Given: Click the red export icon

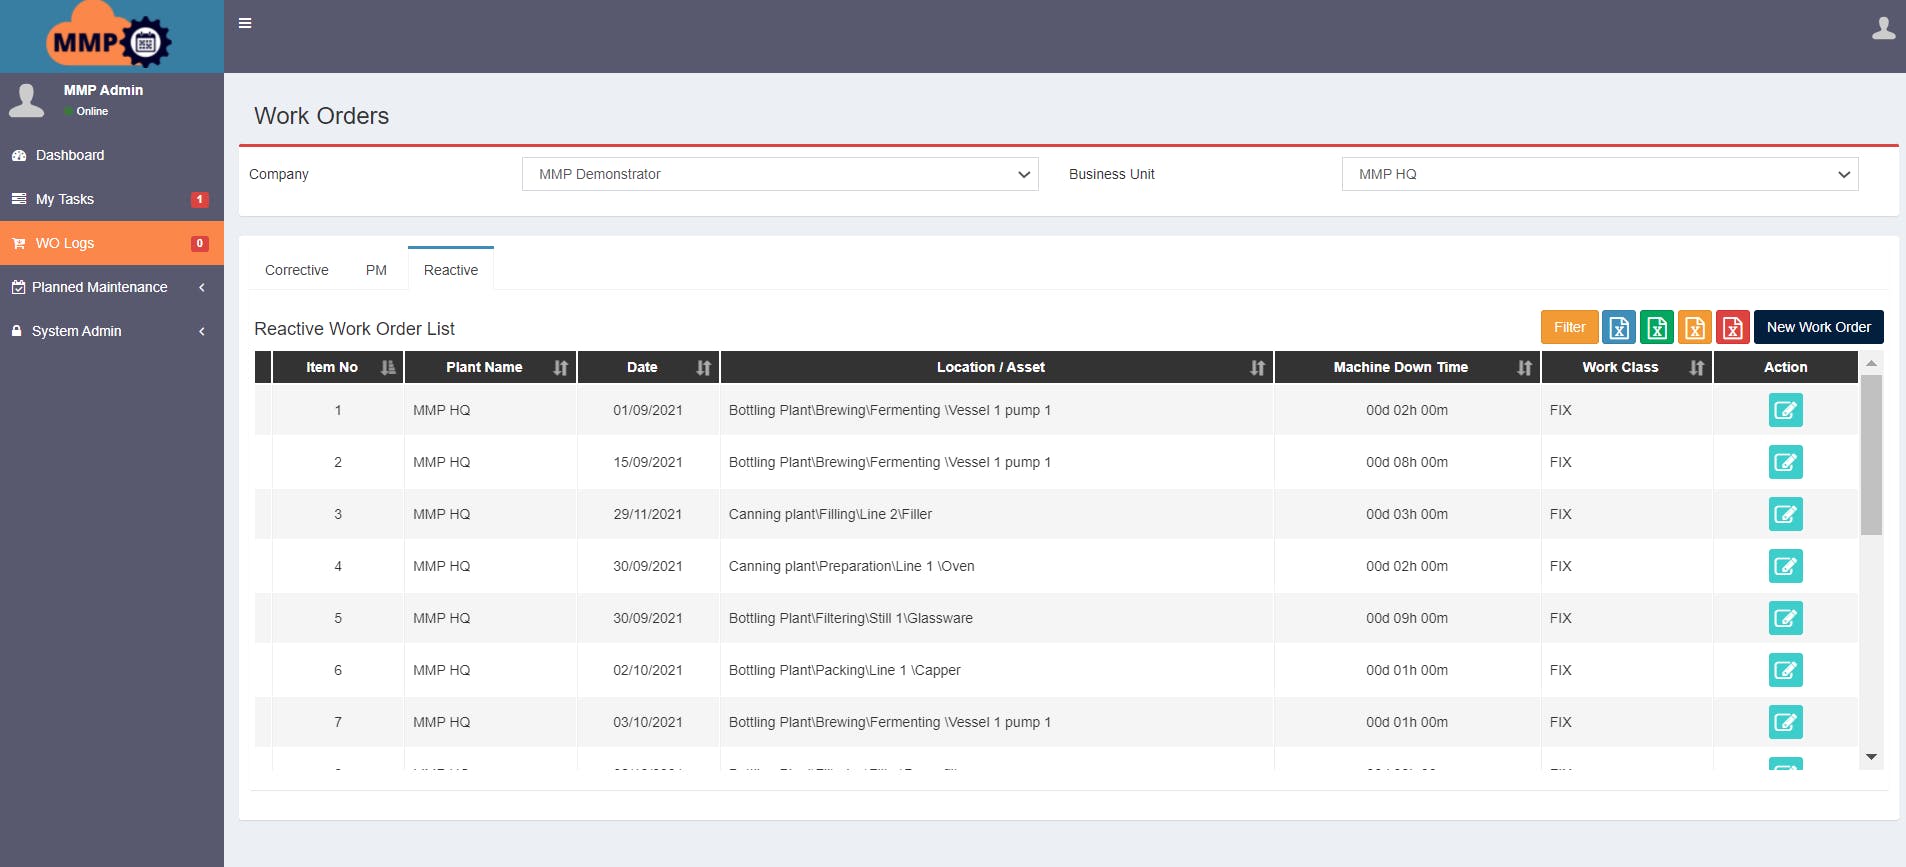Looking at the screenshot, I should [1733, 327].
